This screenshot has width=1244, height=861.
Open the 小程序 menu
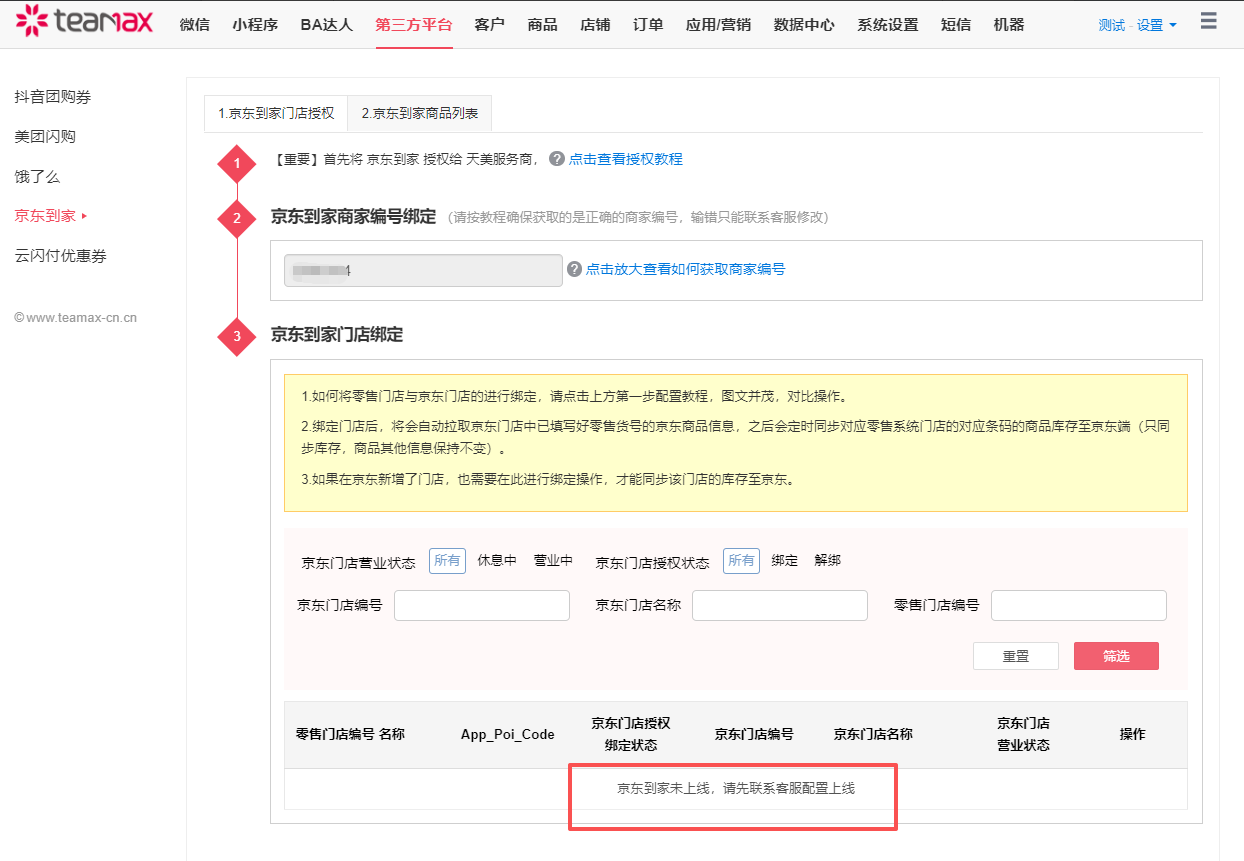coord(255,25)
